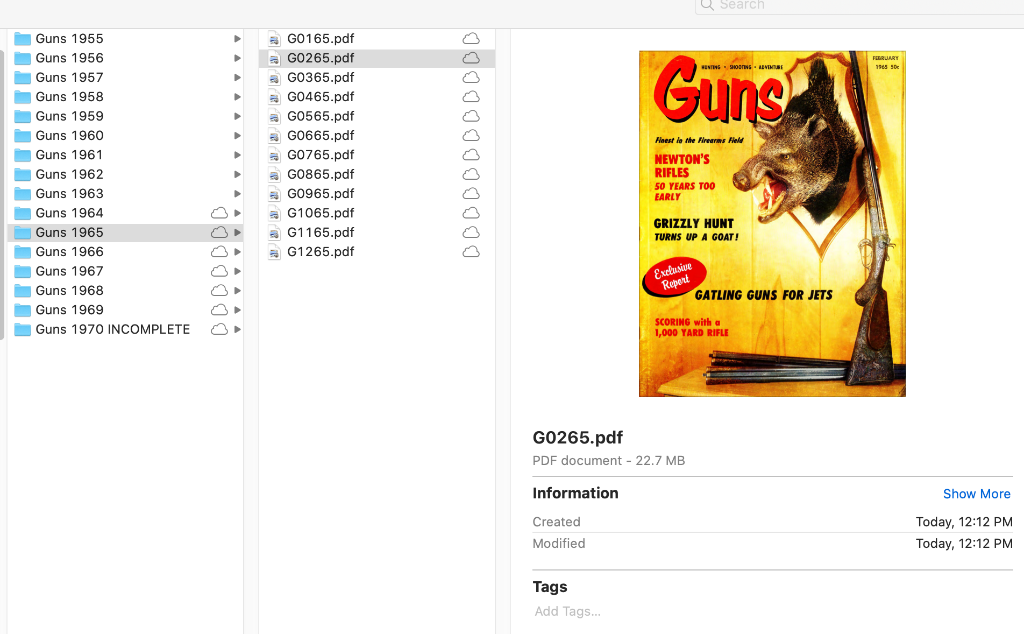Click the cloud download icon for G0365.pdf

click(x=471, y=78)
